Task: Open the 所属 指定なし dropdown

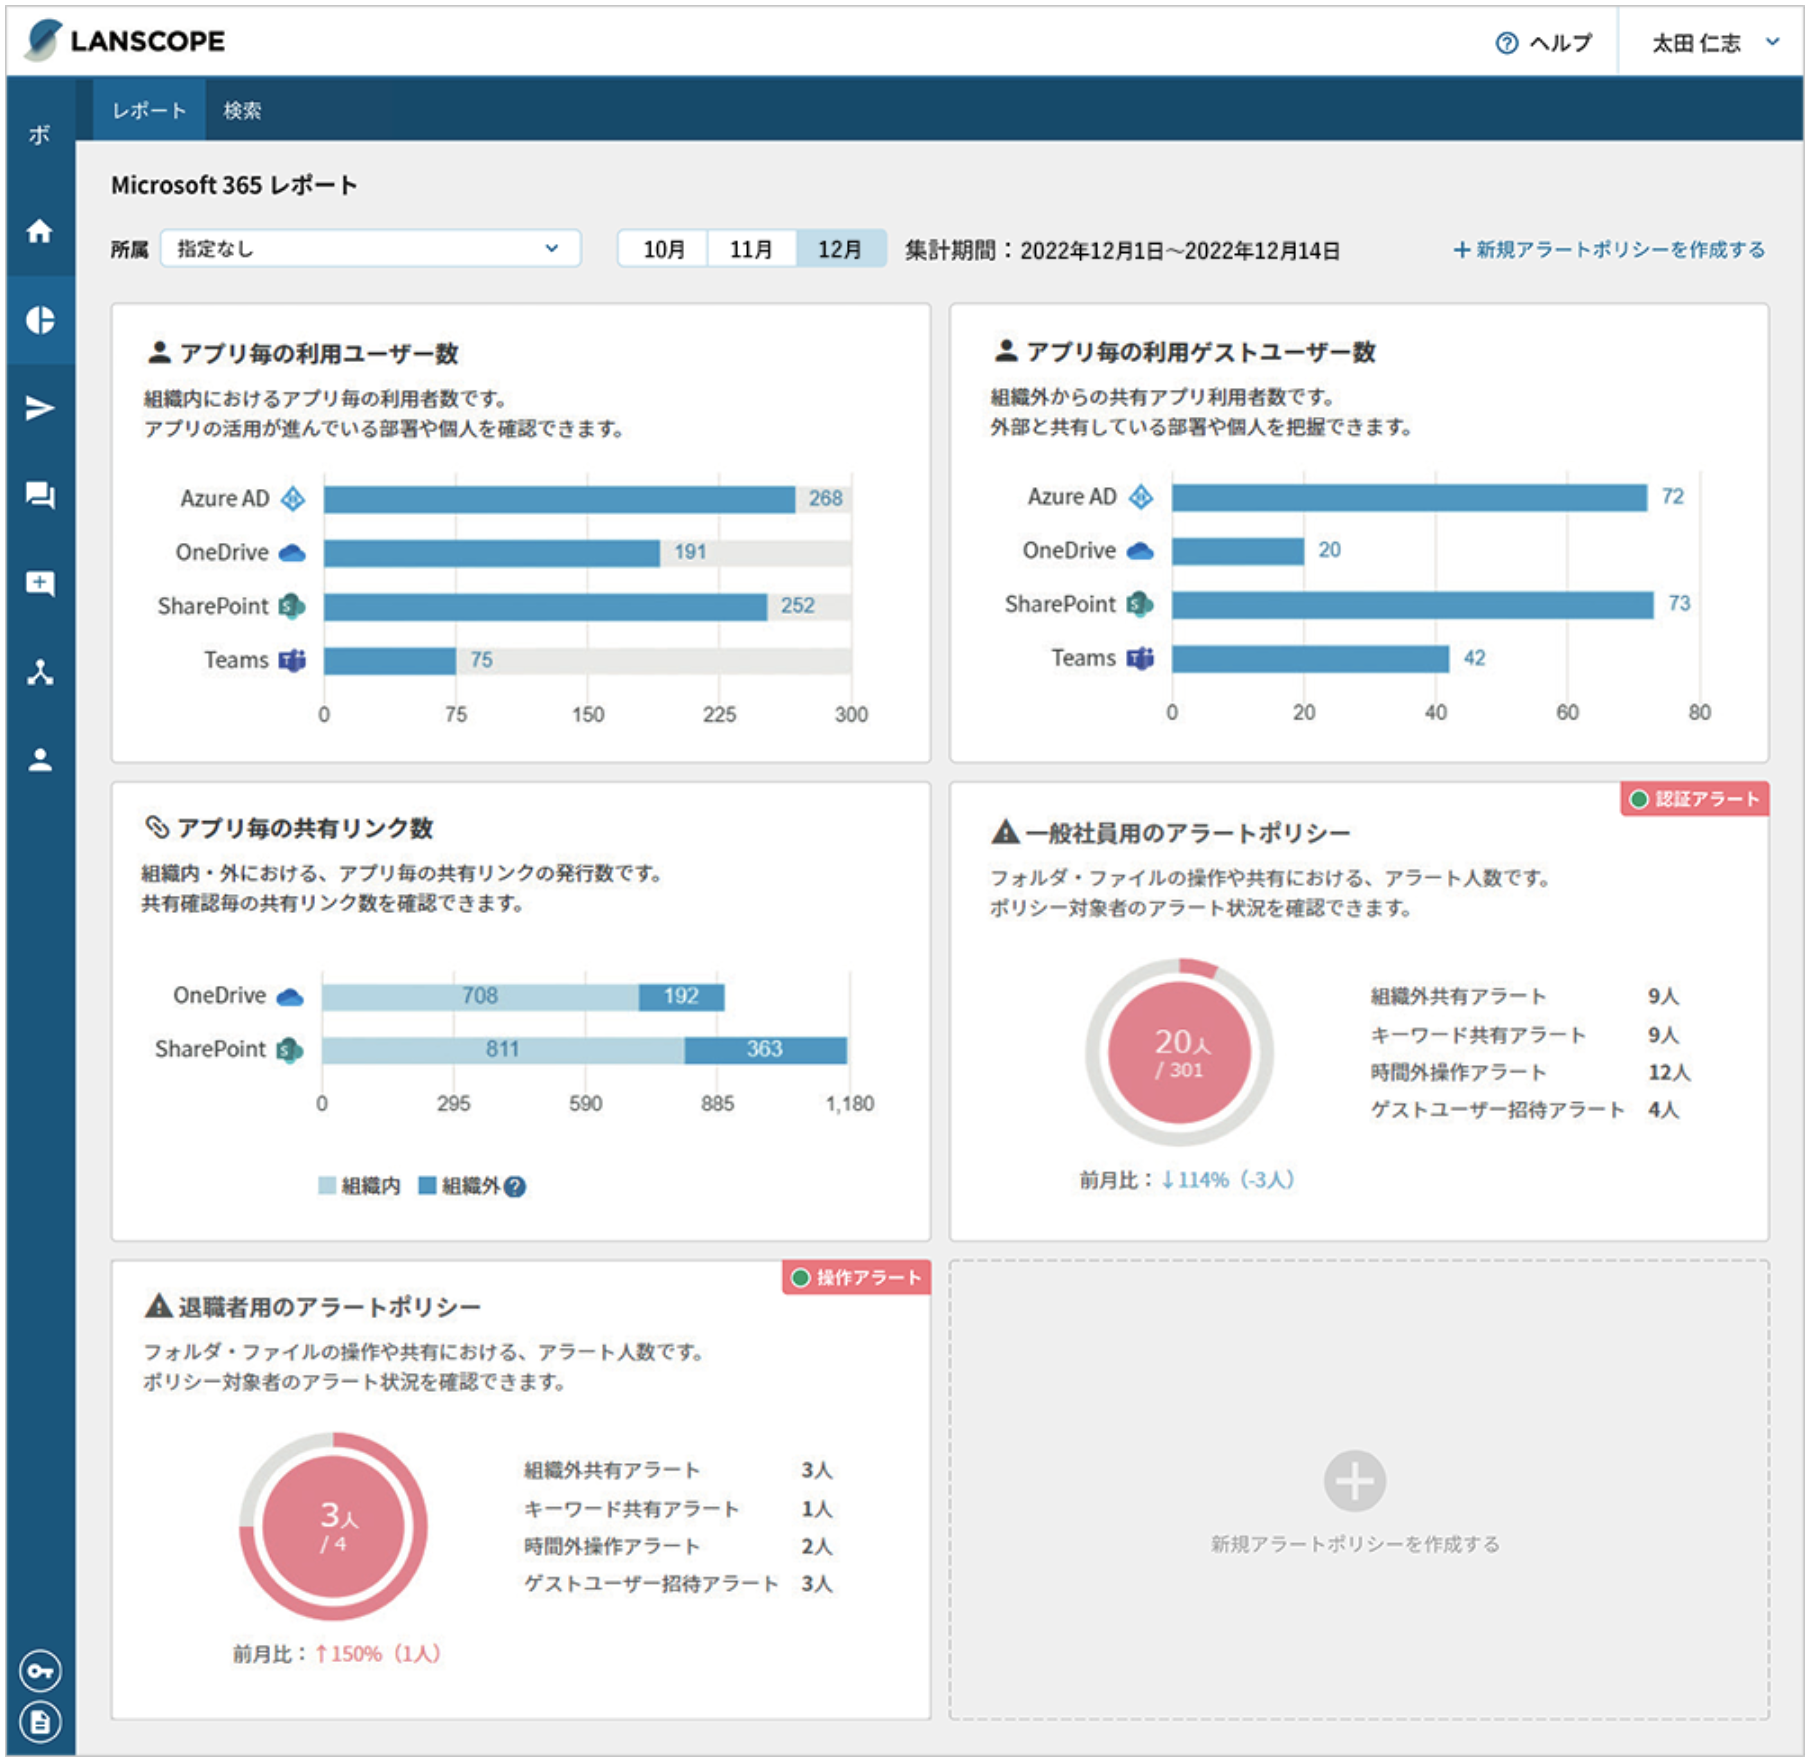Action: 370,249
